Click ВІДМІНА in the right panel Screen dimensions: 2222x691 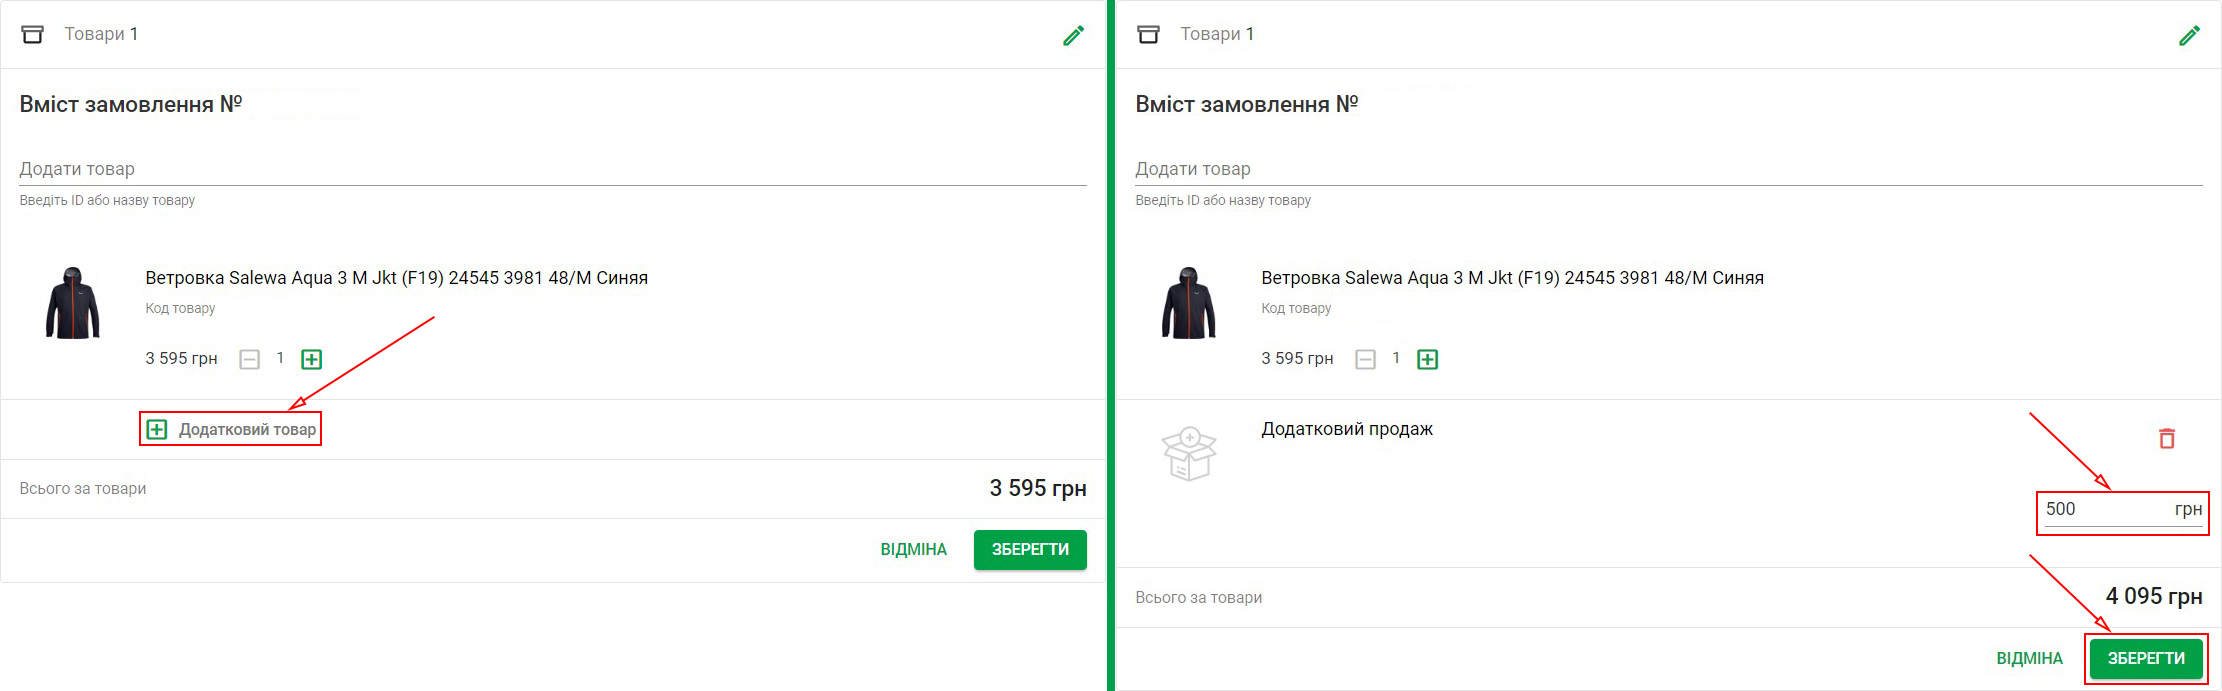click(2029, 659)
